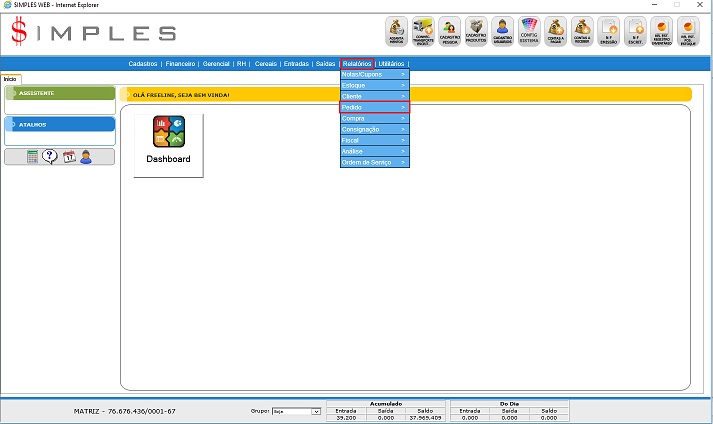
Task: Open the Cadastro Pessoa toolbar icon
Action: coord(450,32)
